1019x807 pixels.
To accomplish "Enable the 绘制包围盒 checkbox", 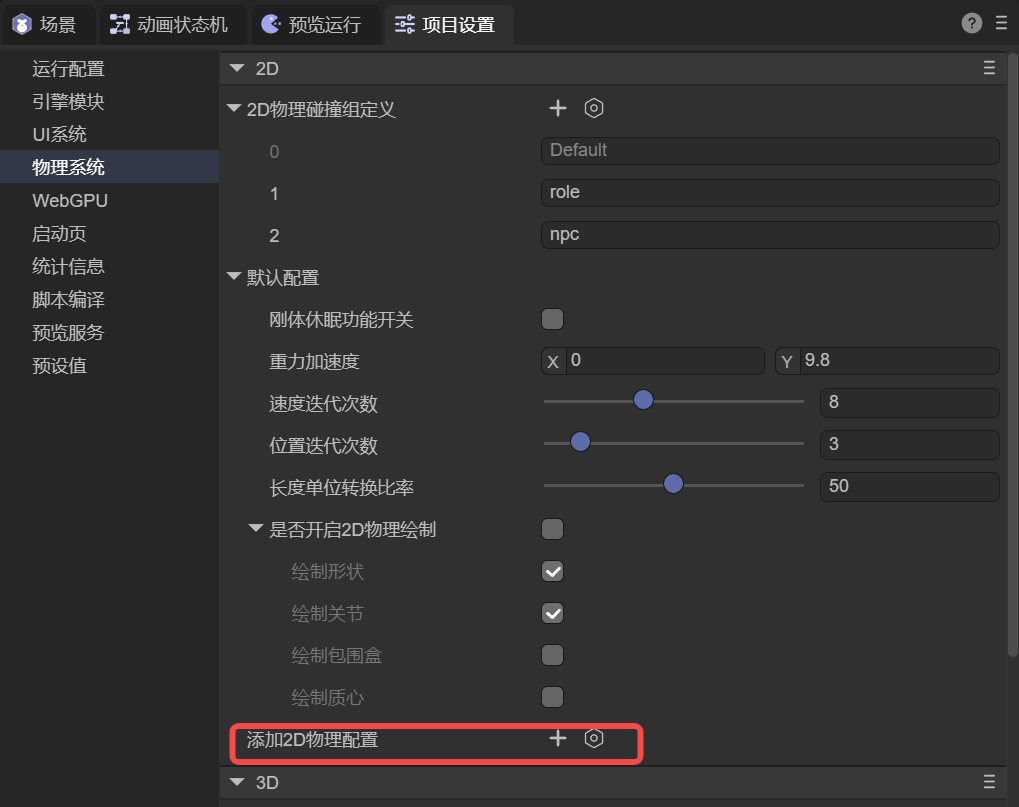I will pos(552,655).
